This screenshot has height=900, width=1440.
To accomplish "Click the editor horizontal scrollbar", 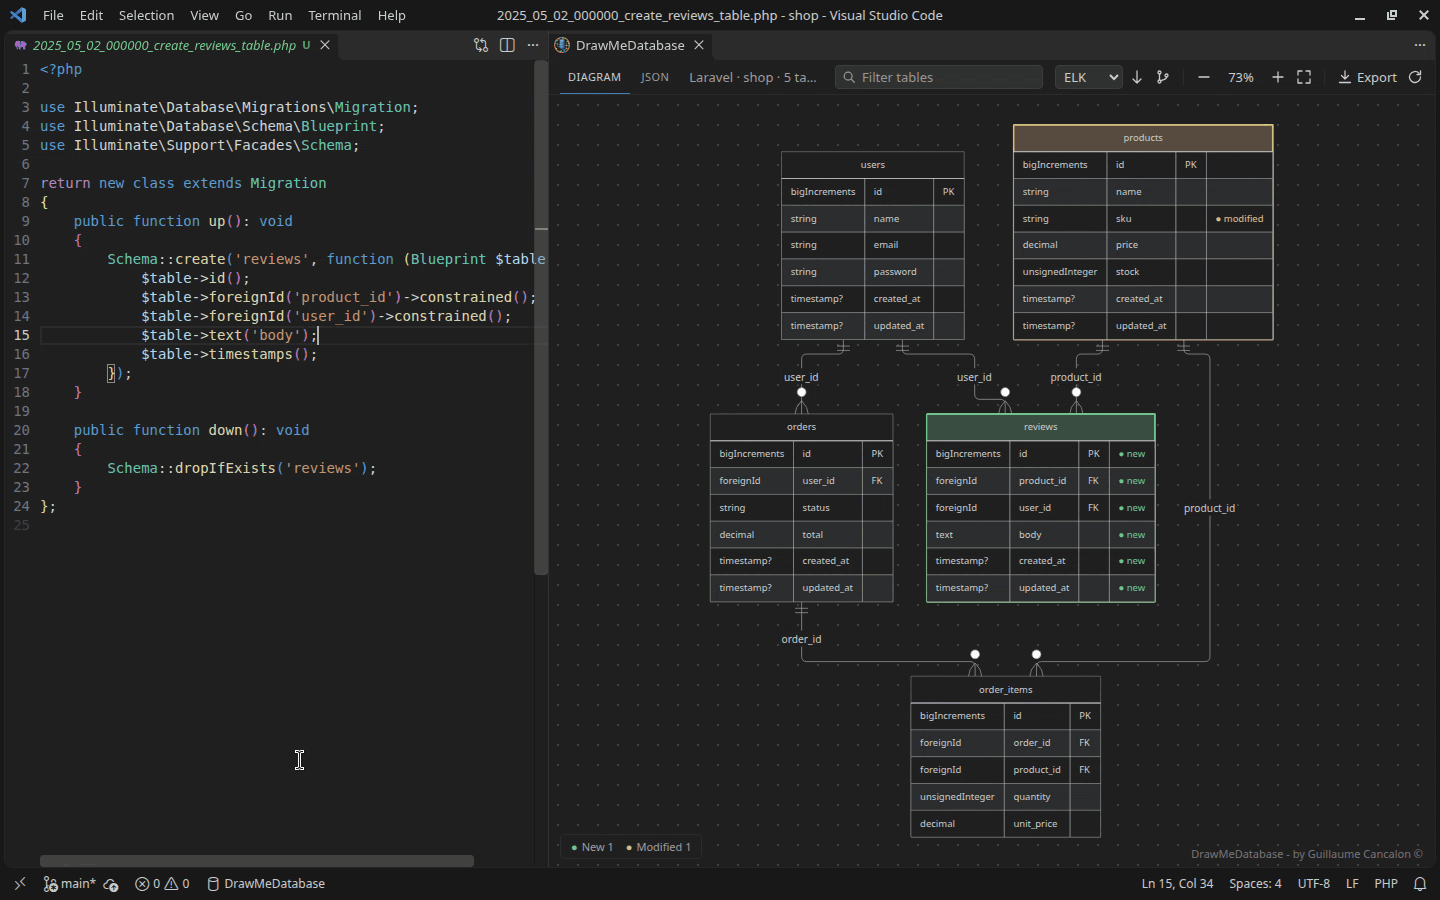I will click(257, 861).
